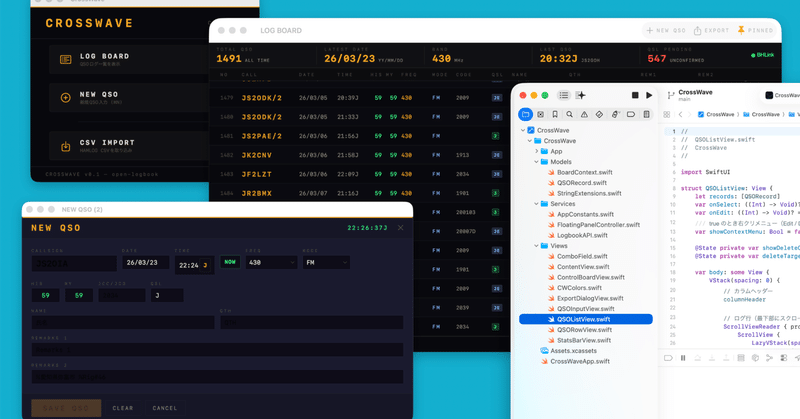Image resolution: width=800 pixels, height=419 pixels.
Task: Open the FREQ dropdown showing 430
Action: pos(271,263)
